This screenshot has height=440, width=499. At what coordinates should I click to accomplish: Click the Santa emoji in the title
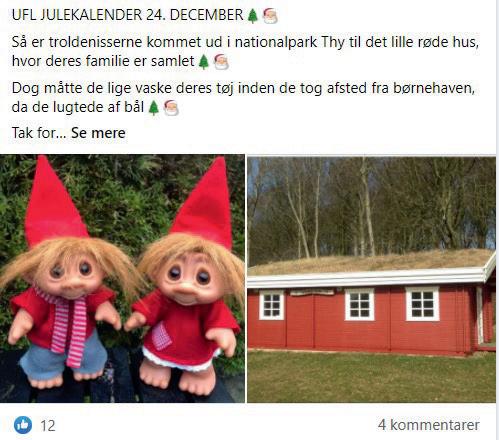tap(270, 16)
